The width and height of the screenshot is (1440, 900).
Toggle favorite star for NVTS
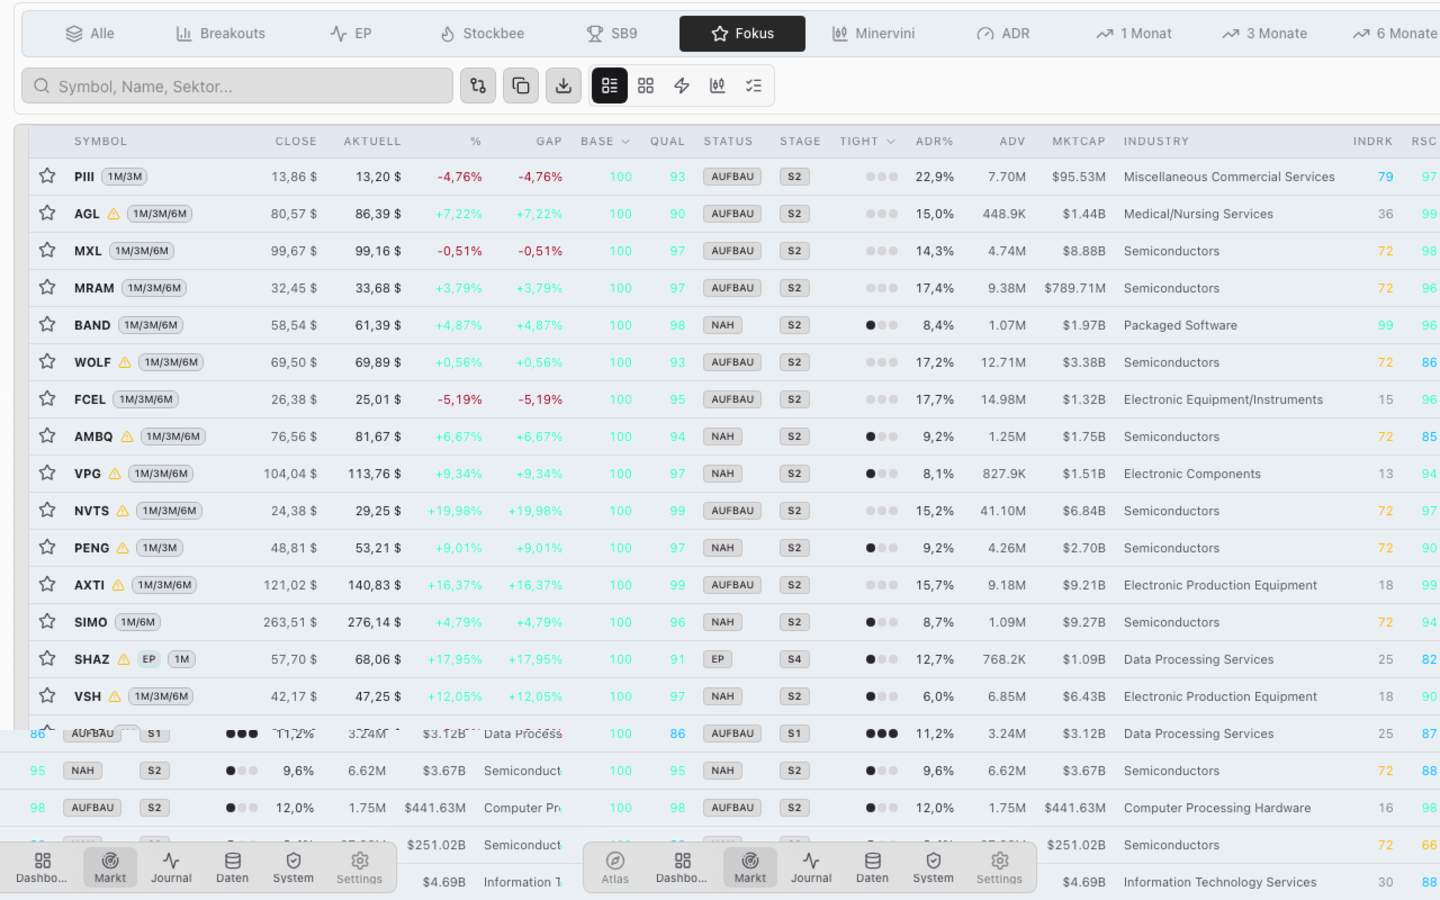pyautogui.click(x=47, y=510)
